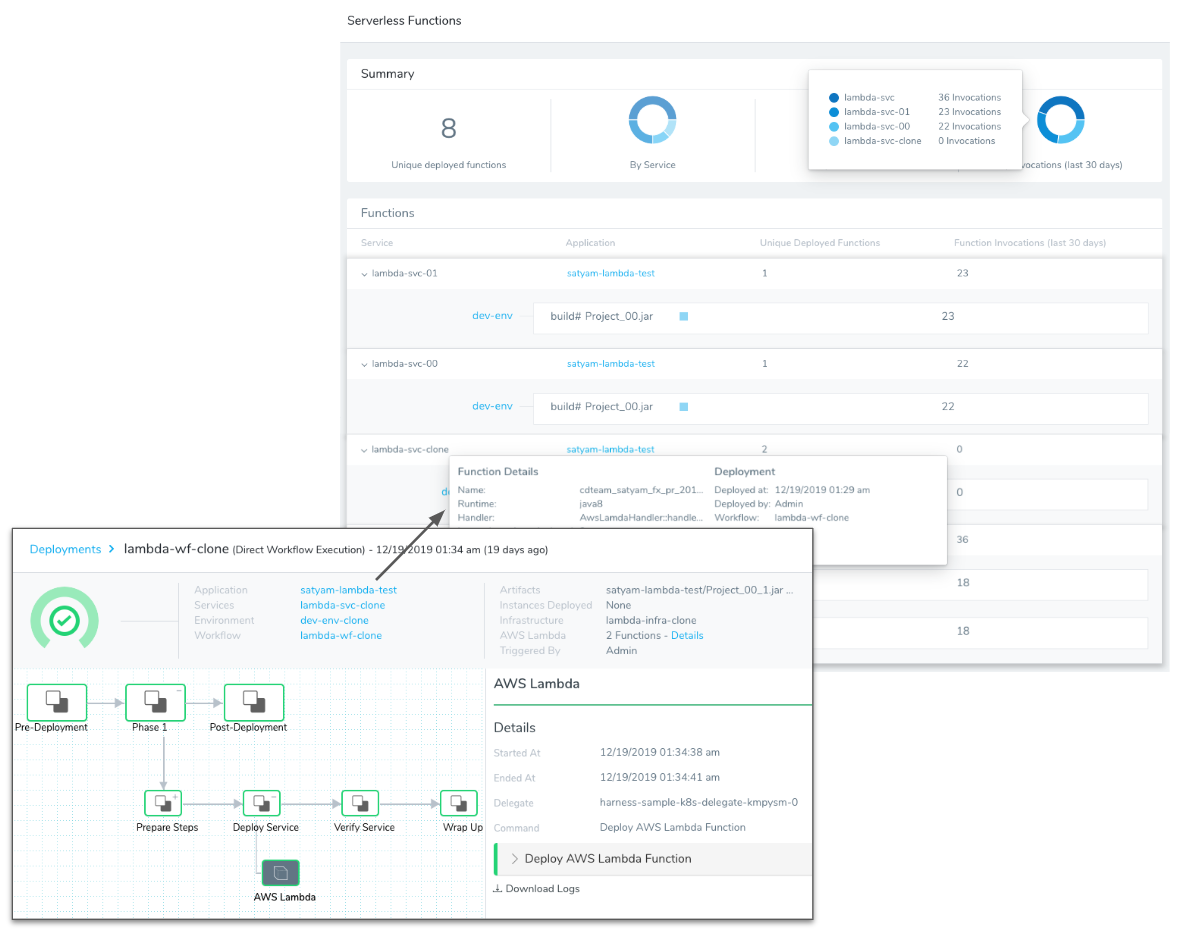
Task: Open the Deploy Service node
Action: [262, 803]
